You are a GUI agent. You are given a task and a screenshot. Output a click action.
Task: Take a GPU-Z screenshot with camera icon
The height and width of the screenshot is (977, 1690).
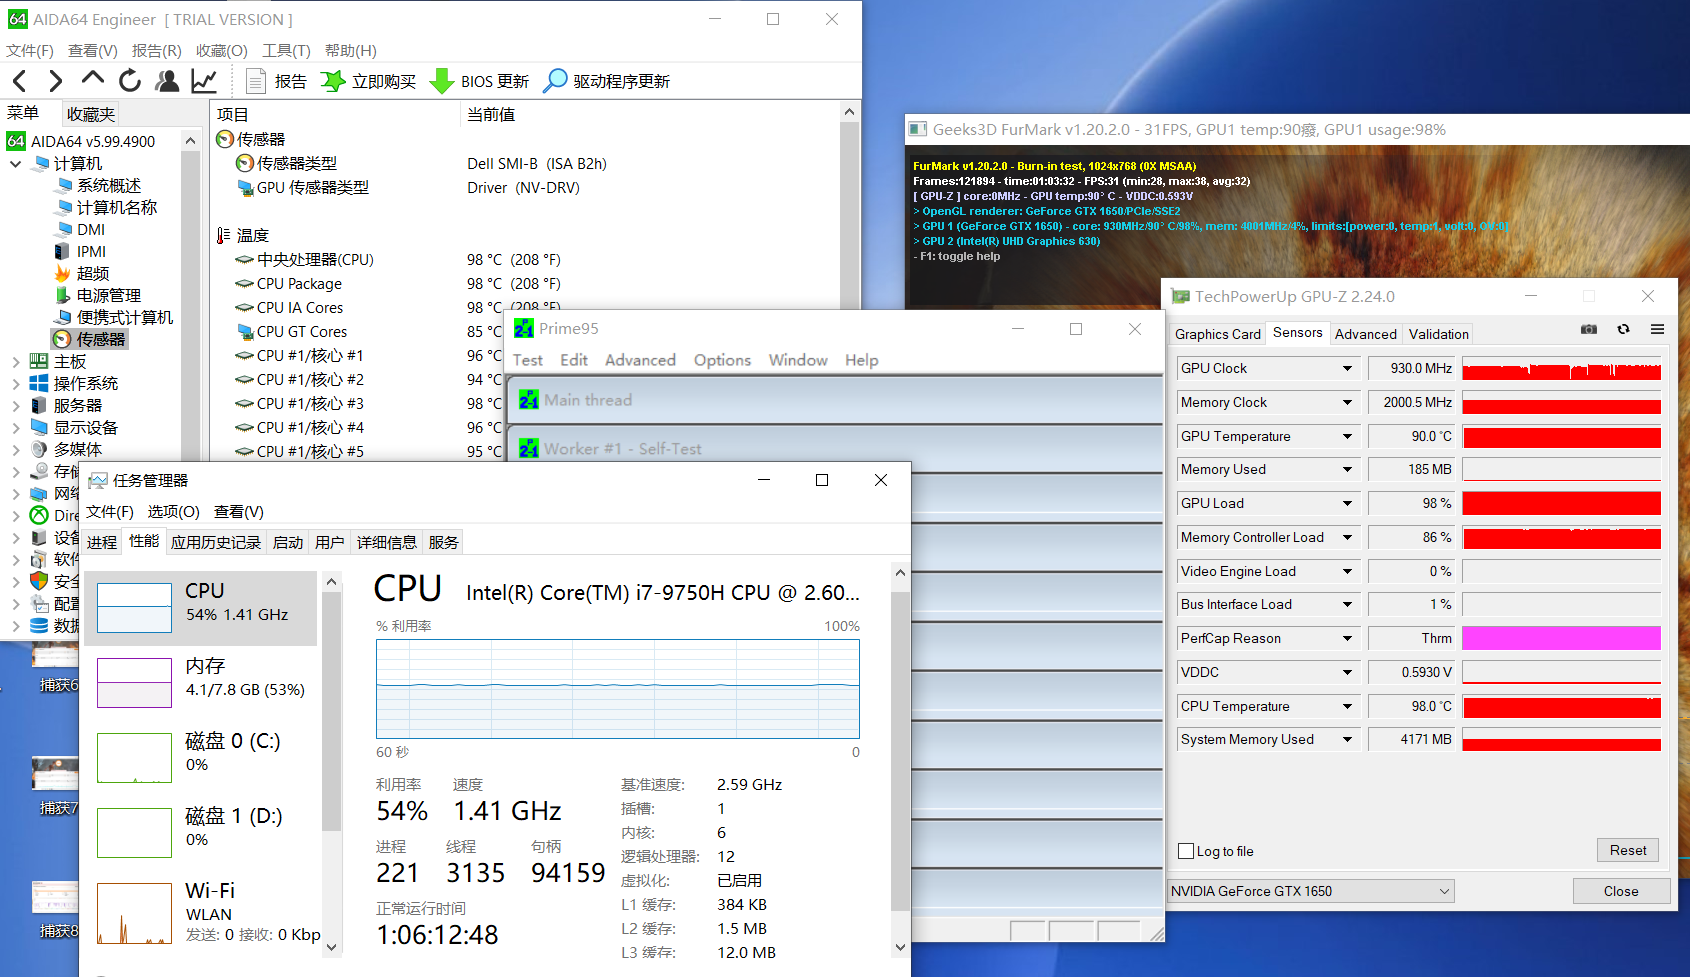(1589, 329)
